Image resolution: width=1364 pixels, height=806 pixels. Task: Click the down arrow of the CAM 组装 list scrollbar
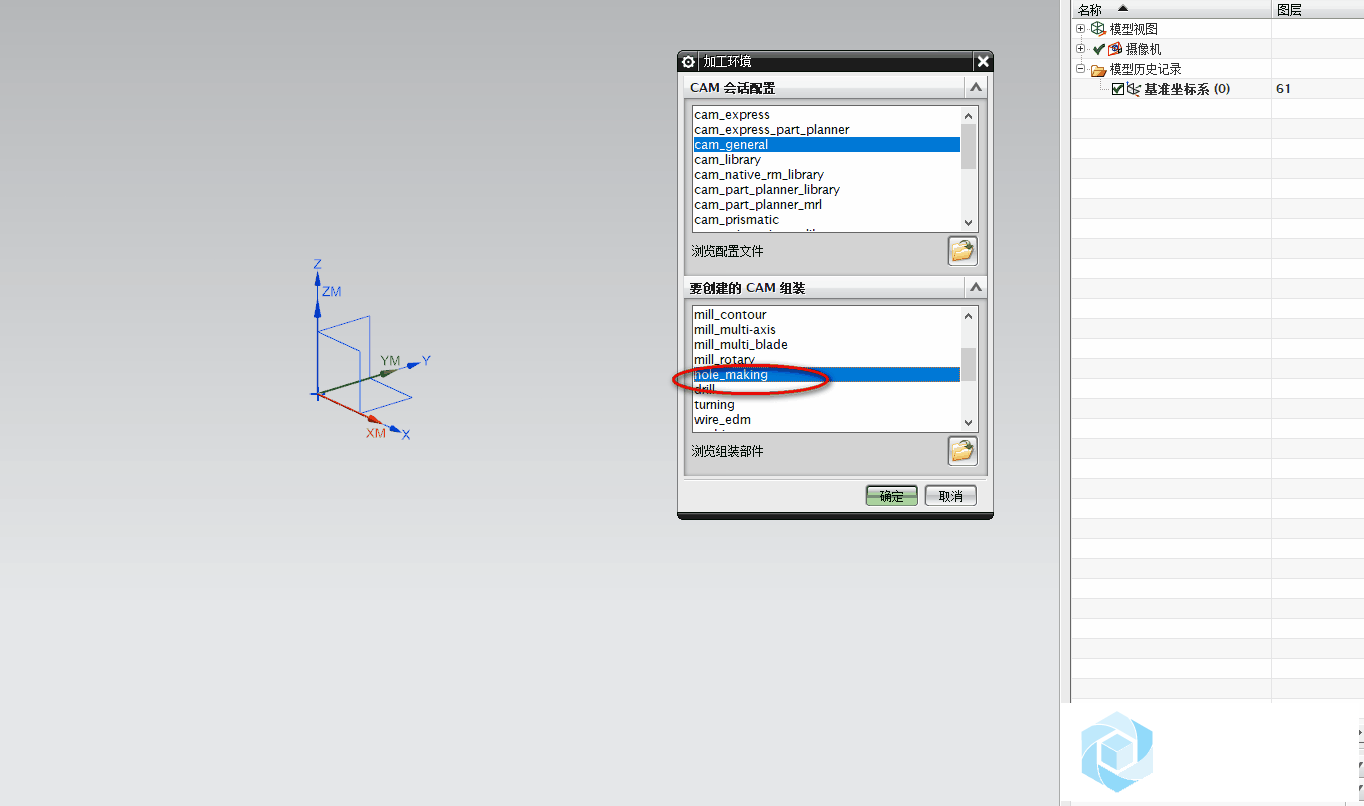pyautogui.click(x=968, y=423)
